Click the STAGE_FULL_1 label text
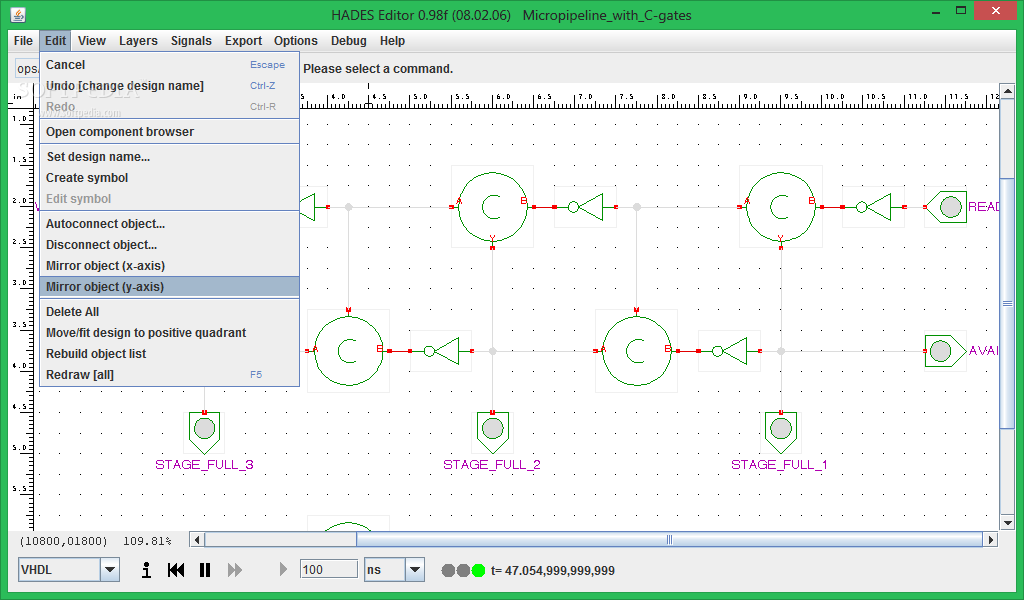The height and width of the screenshot is (600, 1024). [x=779, y=465]
